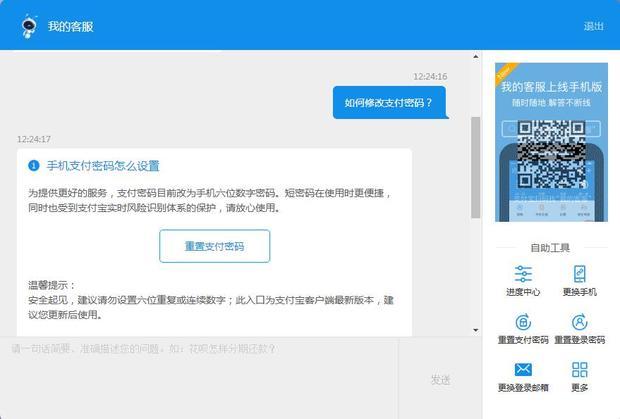Click the chat scrollbar down arrow

tap(475, 329)
